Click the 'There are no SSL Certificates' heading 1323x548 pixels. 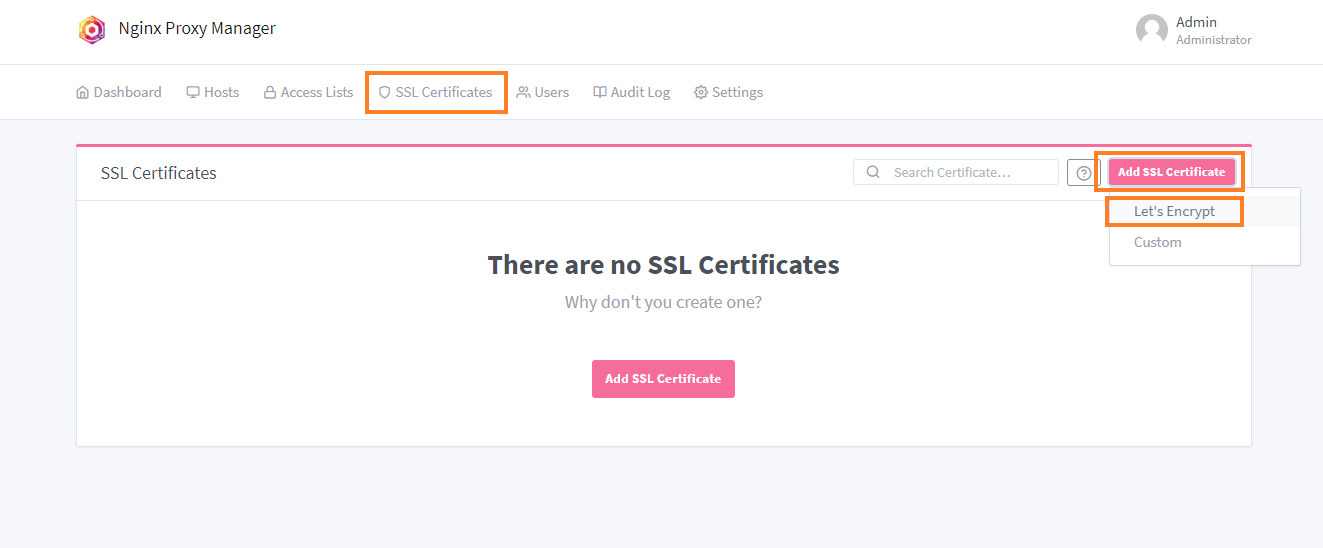tap(663, 265)
